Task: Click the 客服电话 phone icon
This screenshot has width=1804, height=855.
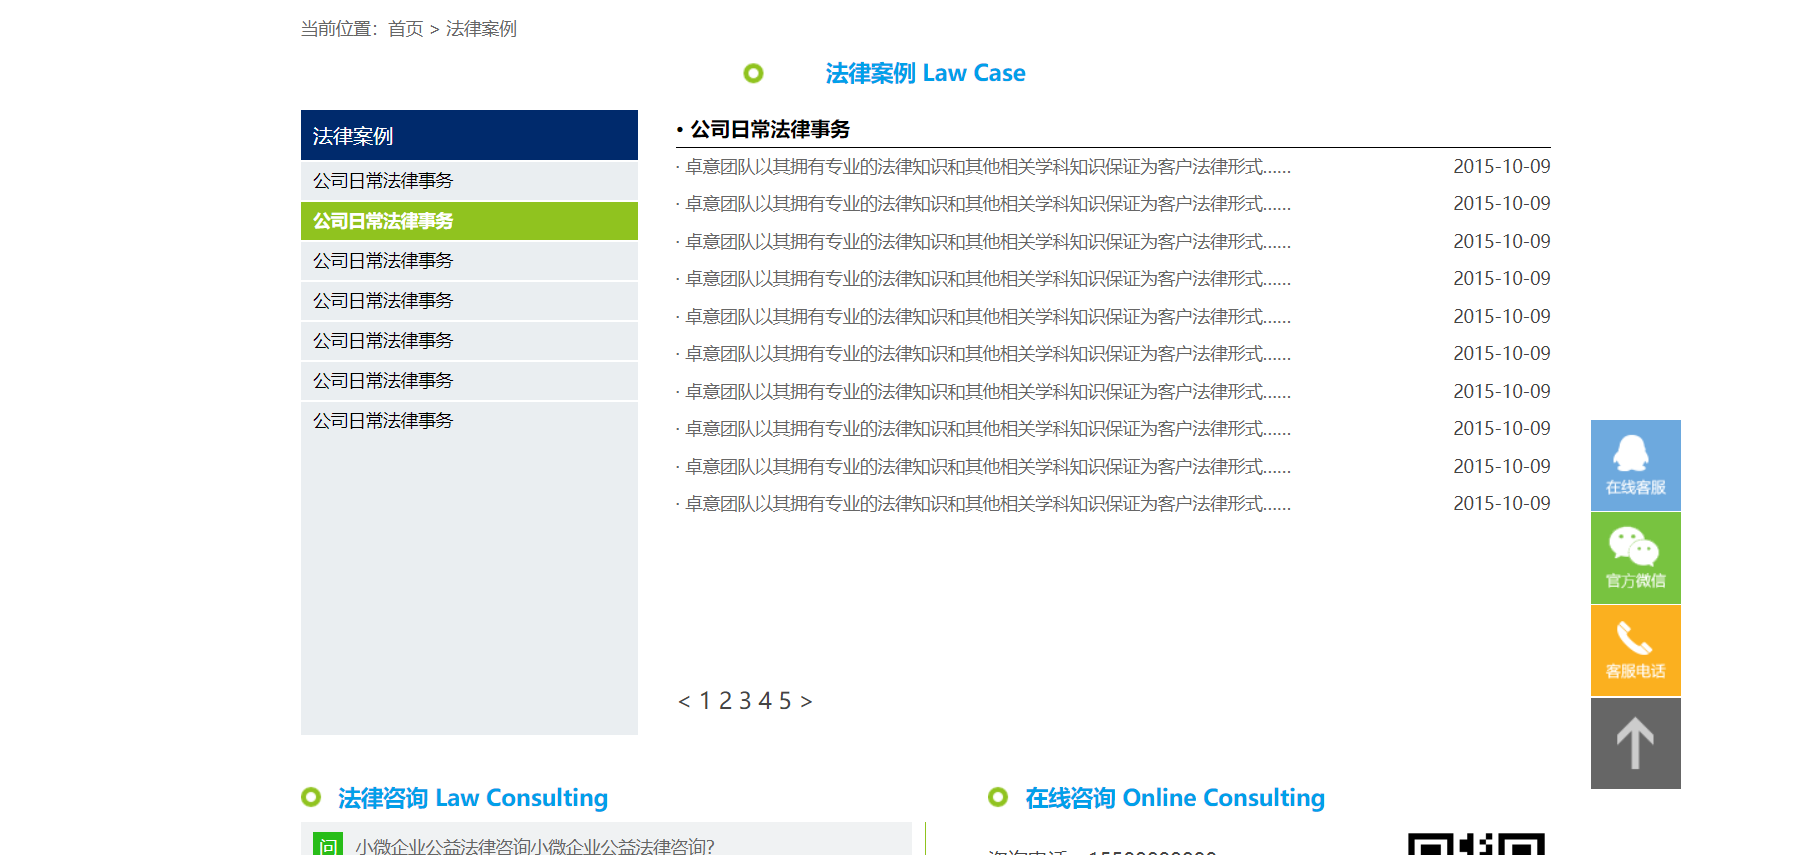Action: click(1635, 650)
